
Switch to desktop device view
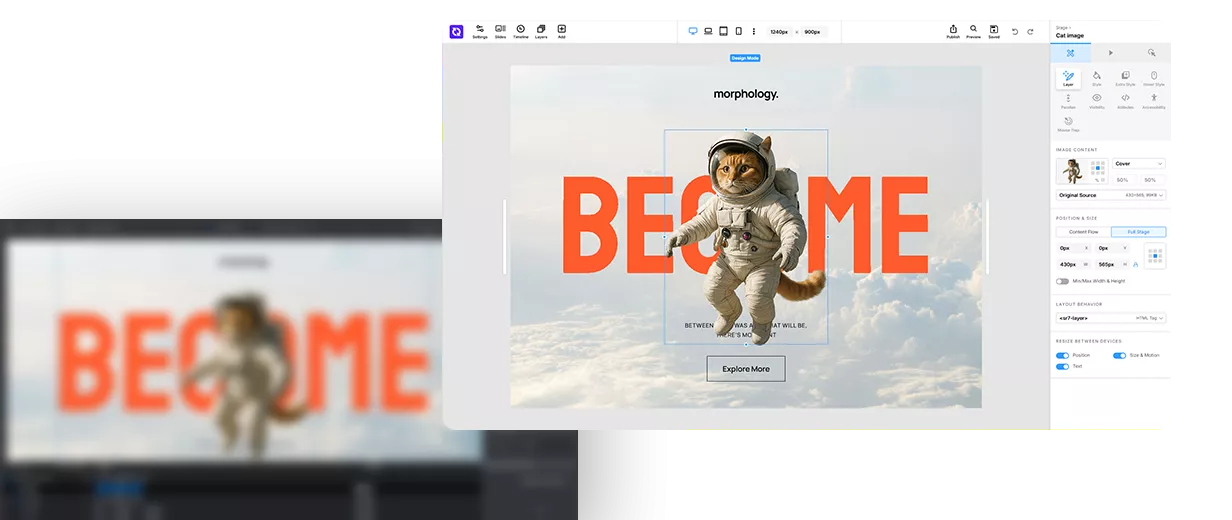[693, 31]
